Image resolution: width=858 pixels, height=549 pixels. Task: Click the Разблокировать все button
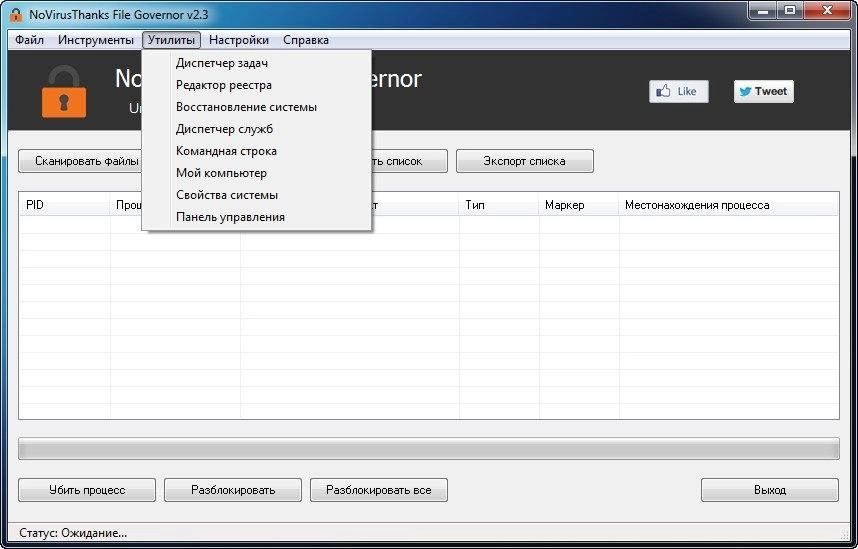tap(379, 490)
